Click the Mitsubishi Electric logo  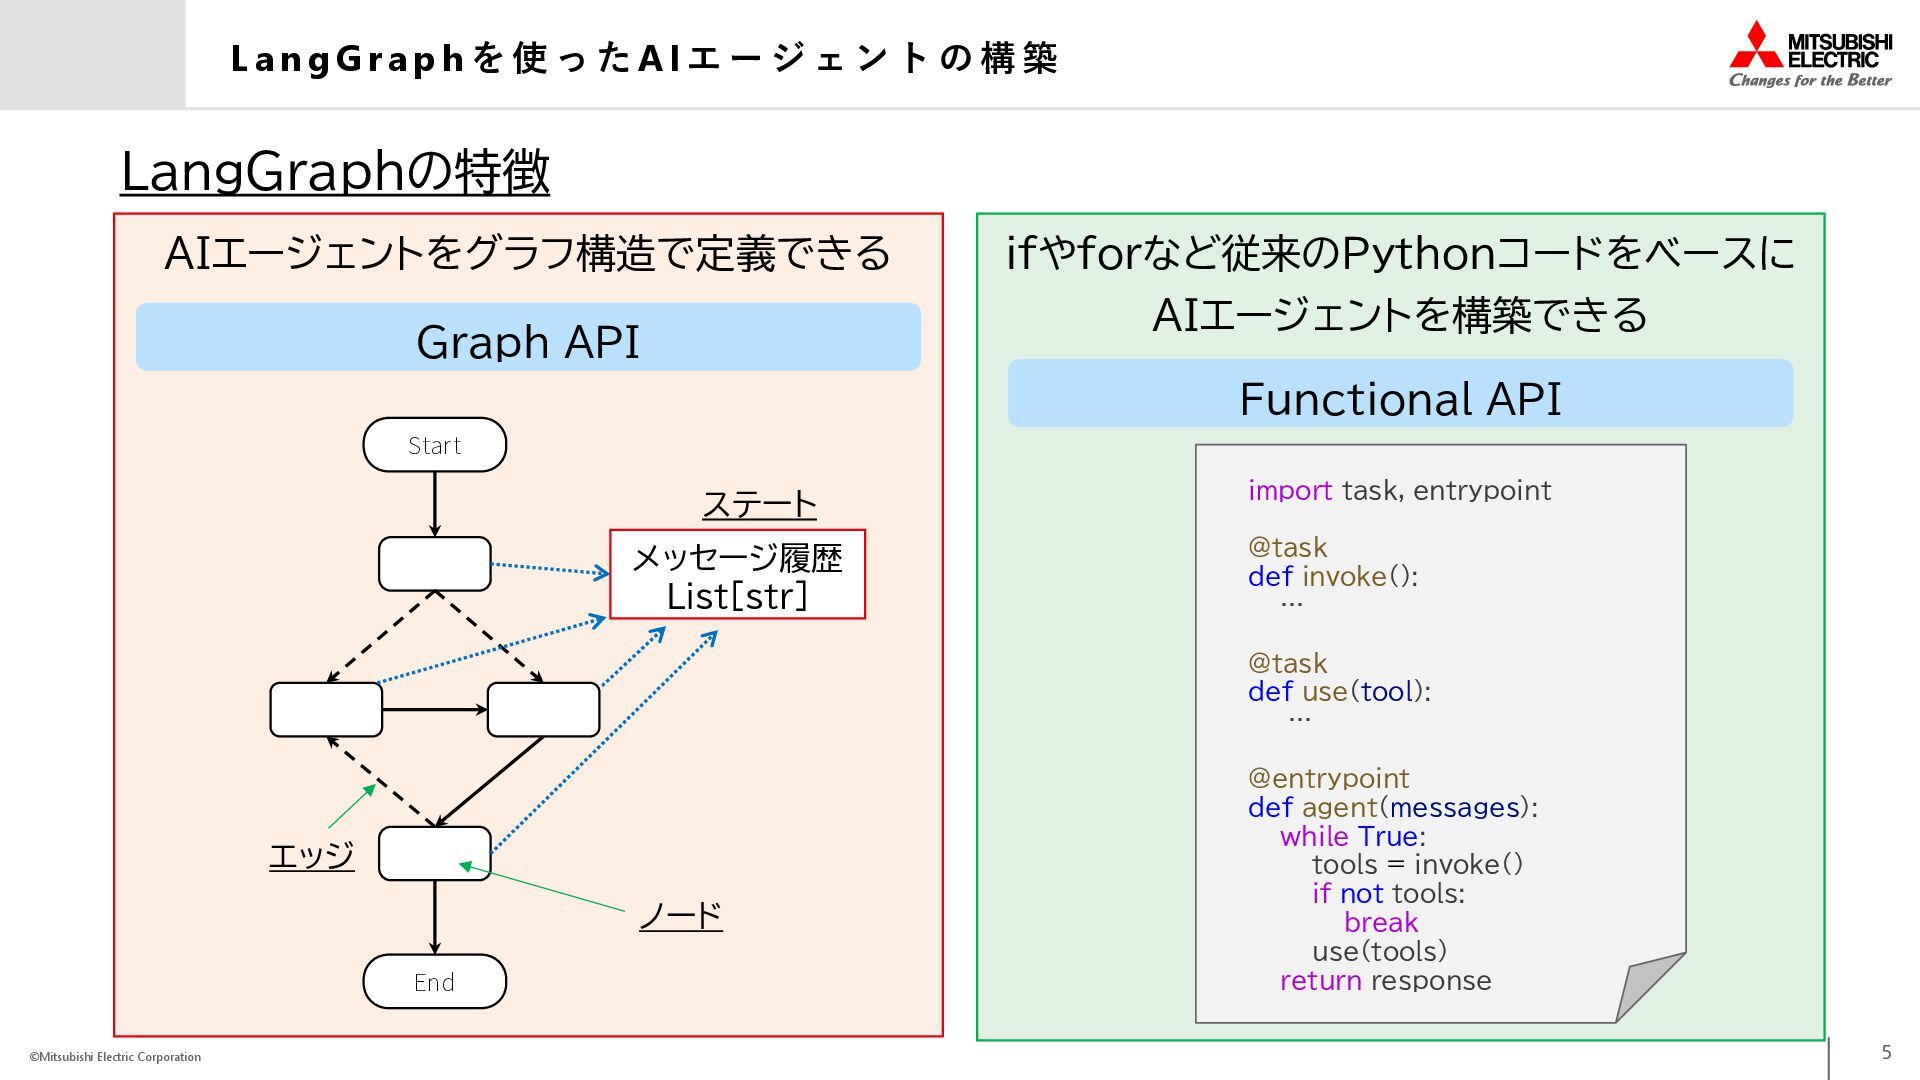click(x=1810, y=54)
